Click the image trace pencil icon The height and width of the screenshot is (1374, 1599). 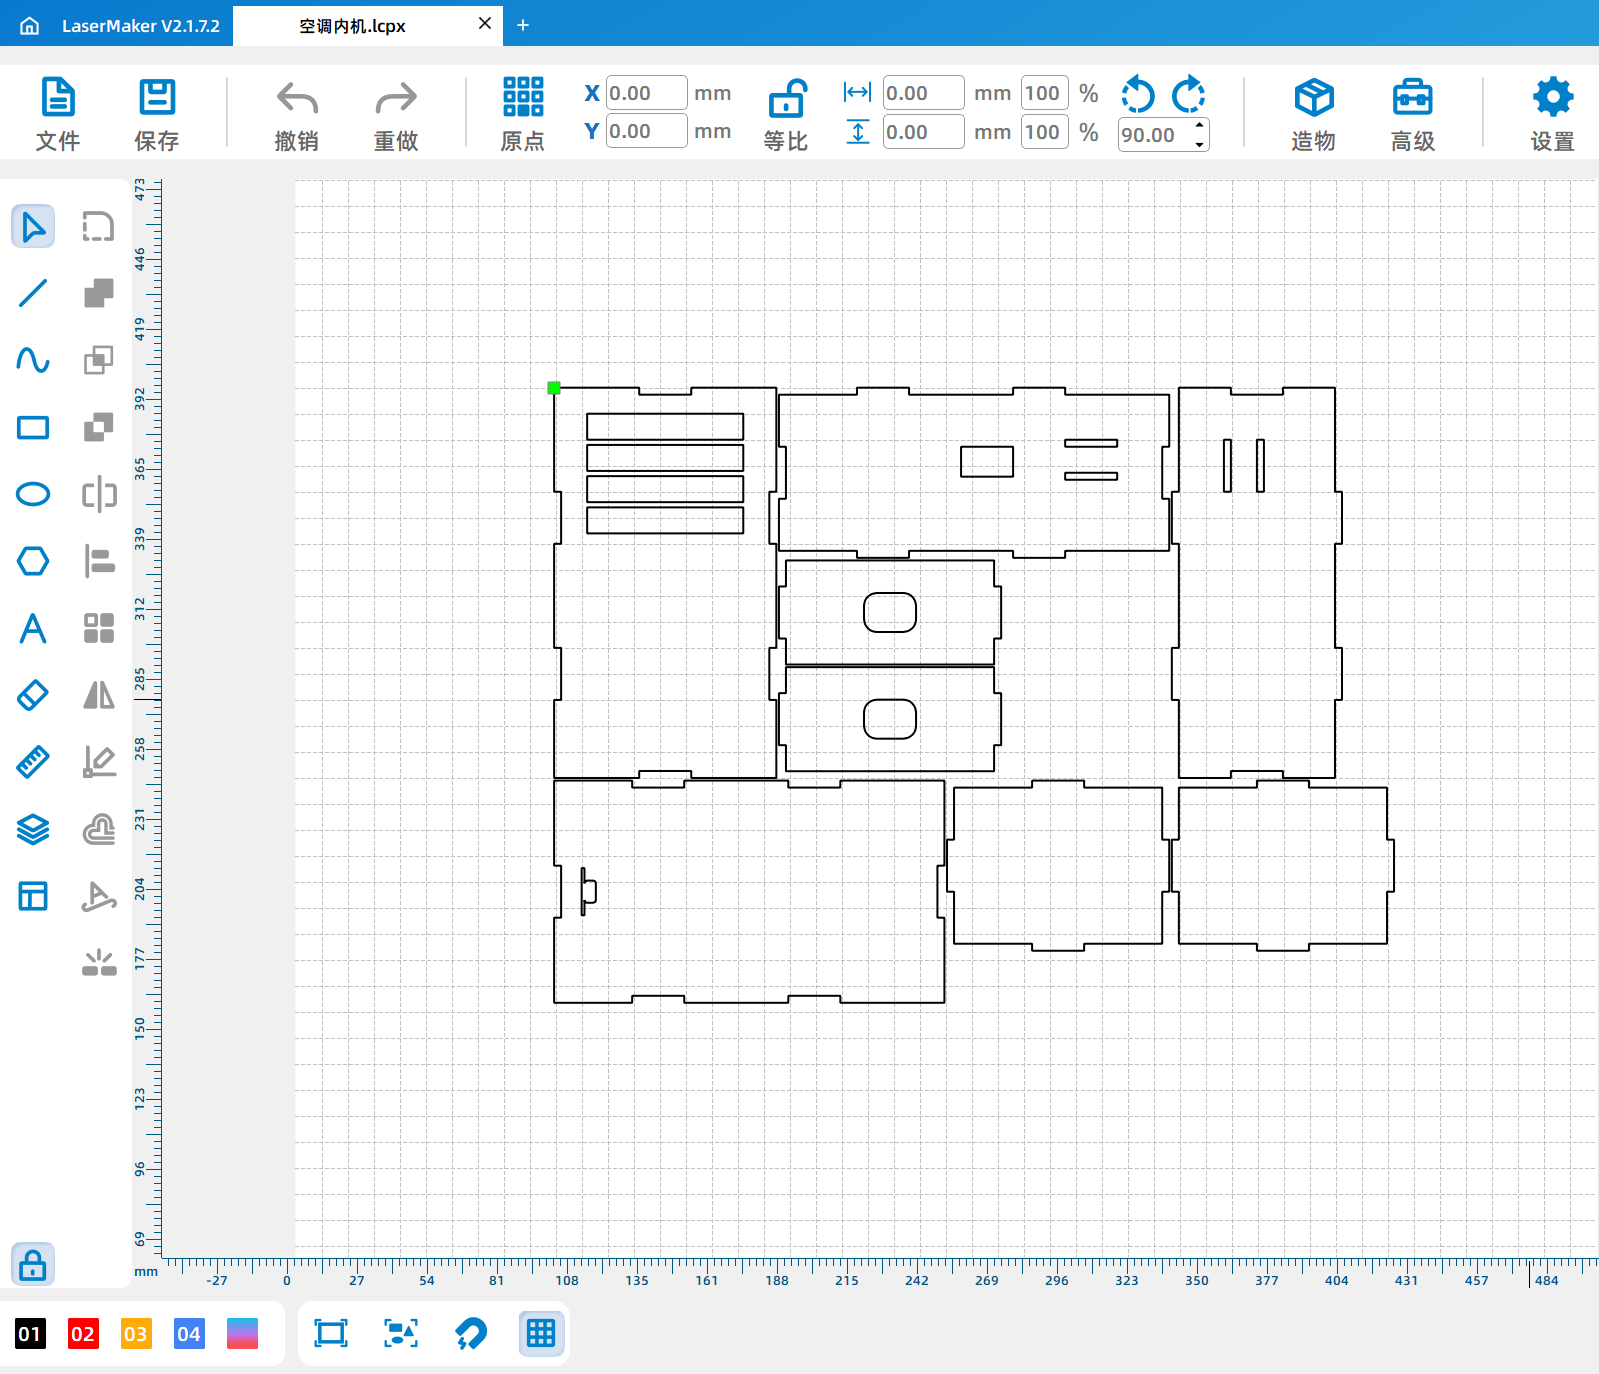99,762
